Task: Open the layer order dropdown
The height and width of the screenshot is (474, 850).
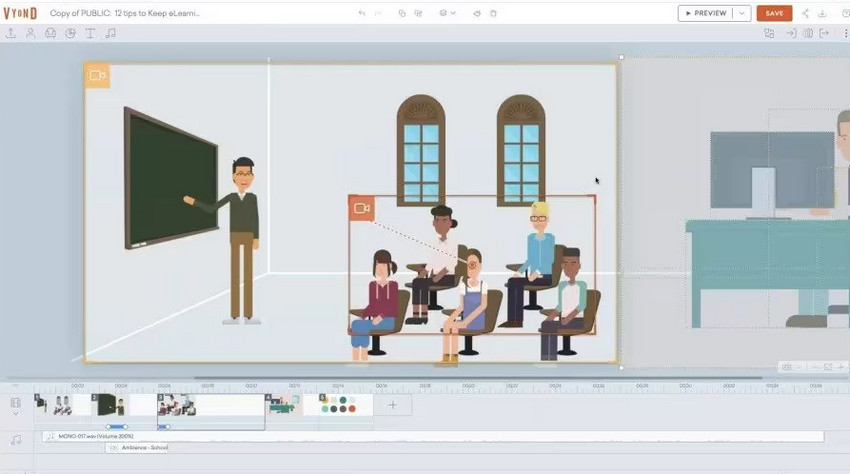Action: point(448,13)
